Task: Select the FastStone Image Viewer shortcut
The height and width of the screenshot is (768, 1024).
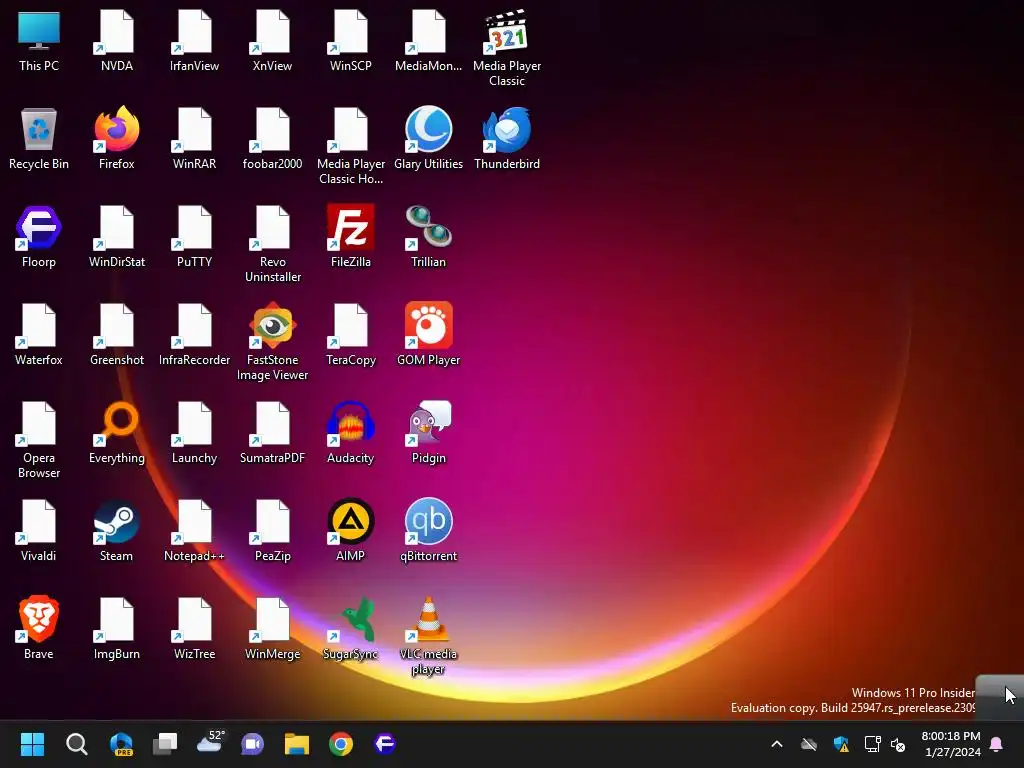Action: (272, 342)
